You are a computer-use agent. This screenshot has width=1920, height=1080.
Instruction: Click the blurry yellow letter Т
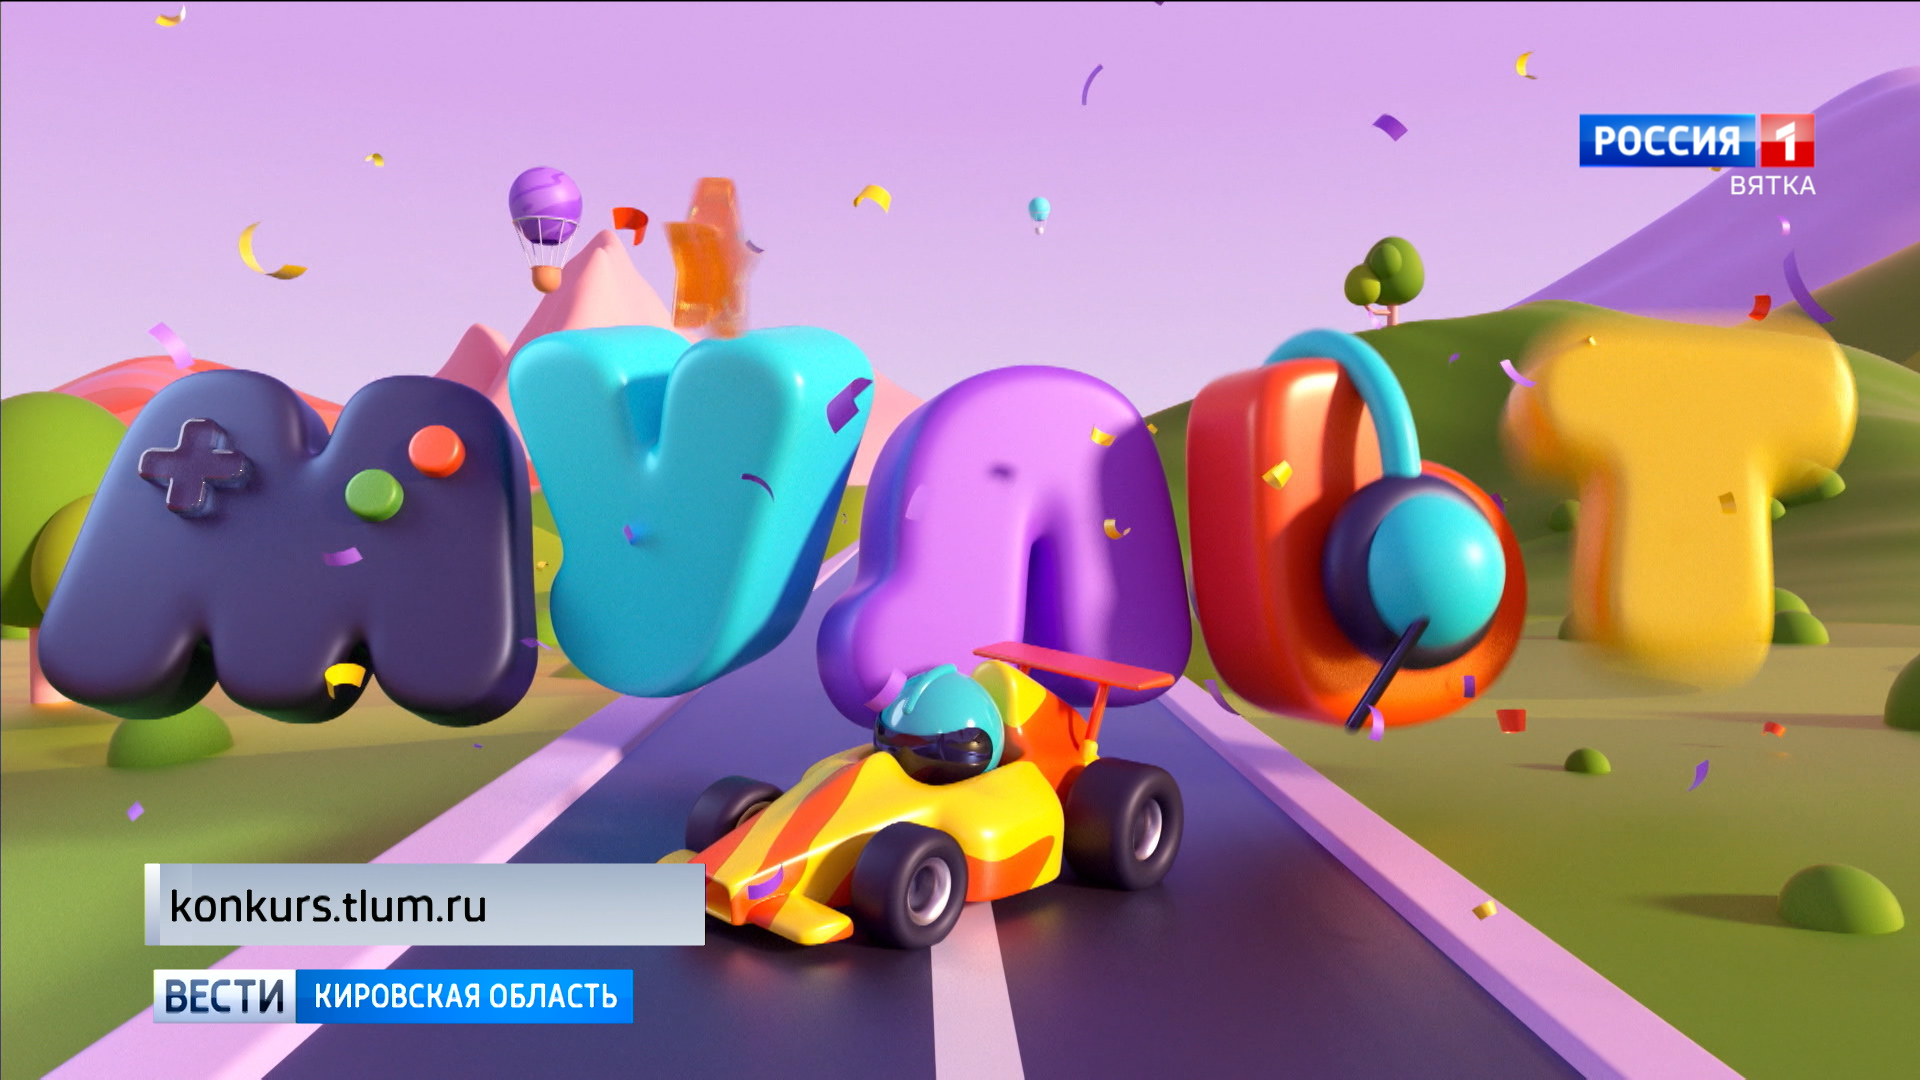[1680, 480]
